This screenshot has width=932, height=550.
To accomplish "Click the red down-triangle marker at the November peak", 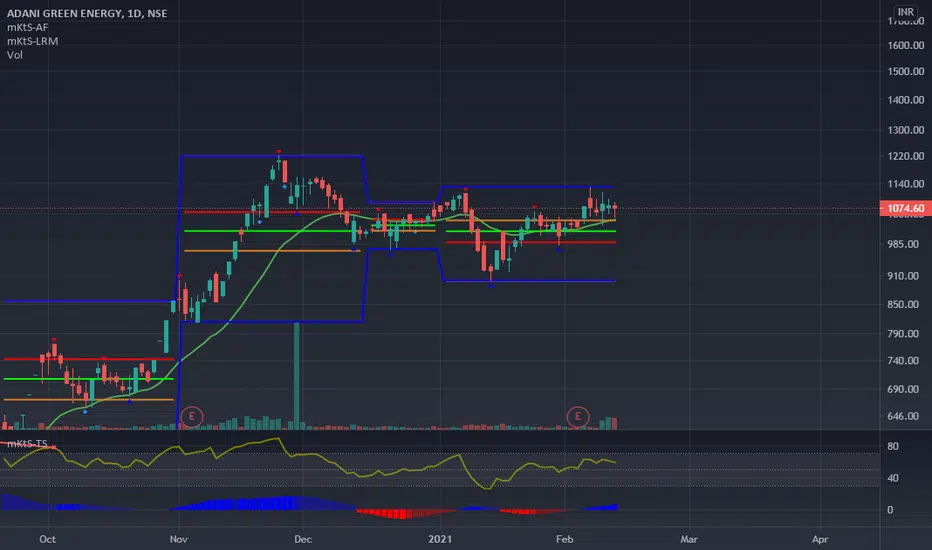I will click(279, 152).
